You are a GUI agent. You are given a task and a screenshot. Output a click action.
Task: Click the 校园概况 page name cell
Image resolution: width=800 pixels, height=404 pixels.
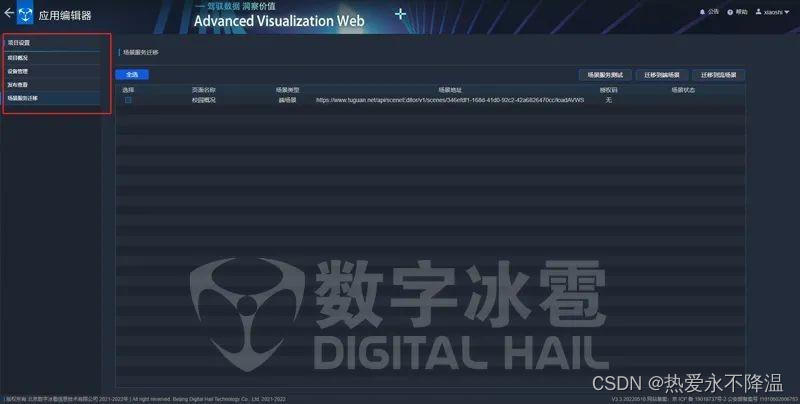point(204,100)
